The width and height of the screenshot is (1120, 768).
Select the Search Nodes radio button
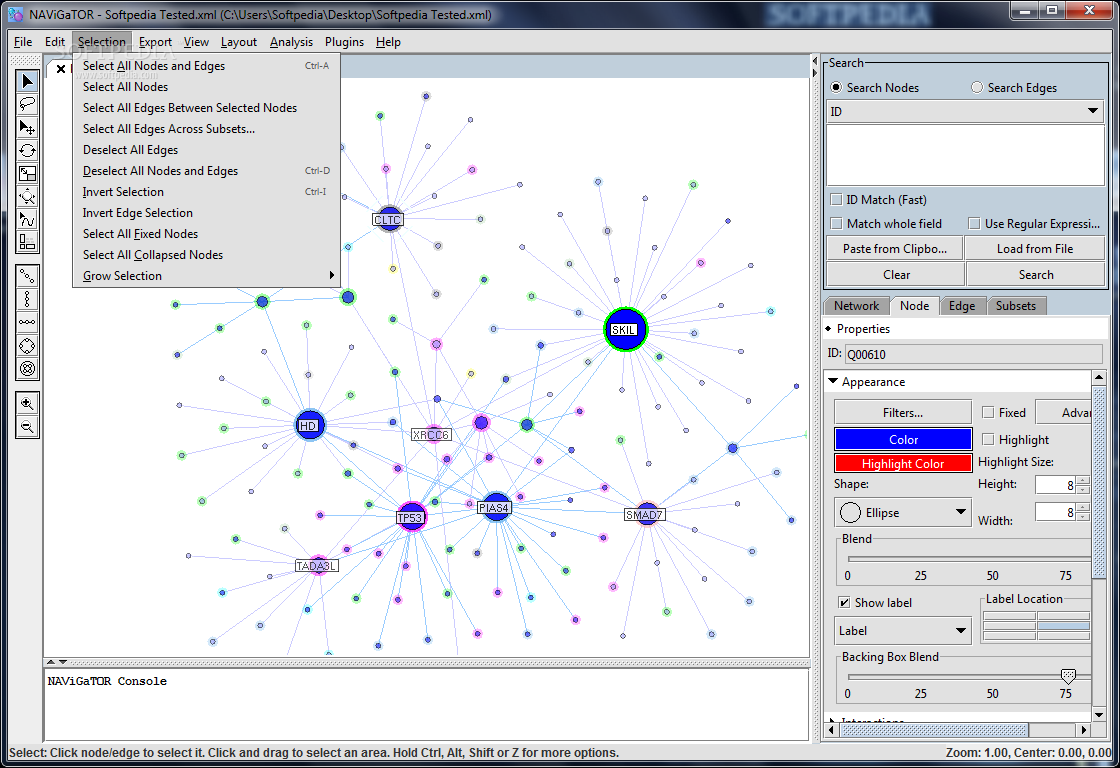(836, 87)
